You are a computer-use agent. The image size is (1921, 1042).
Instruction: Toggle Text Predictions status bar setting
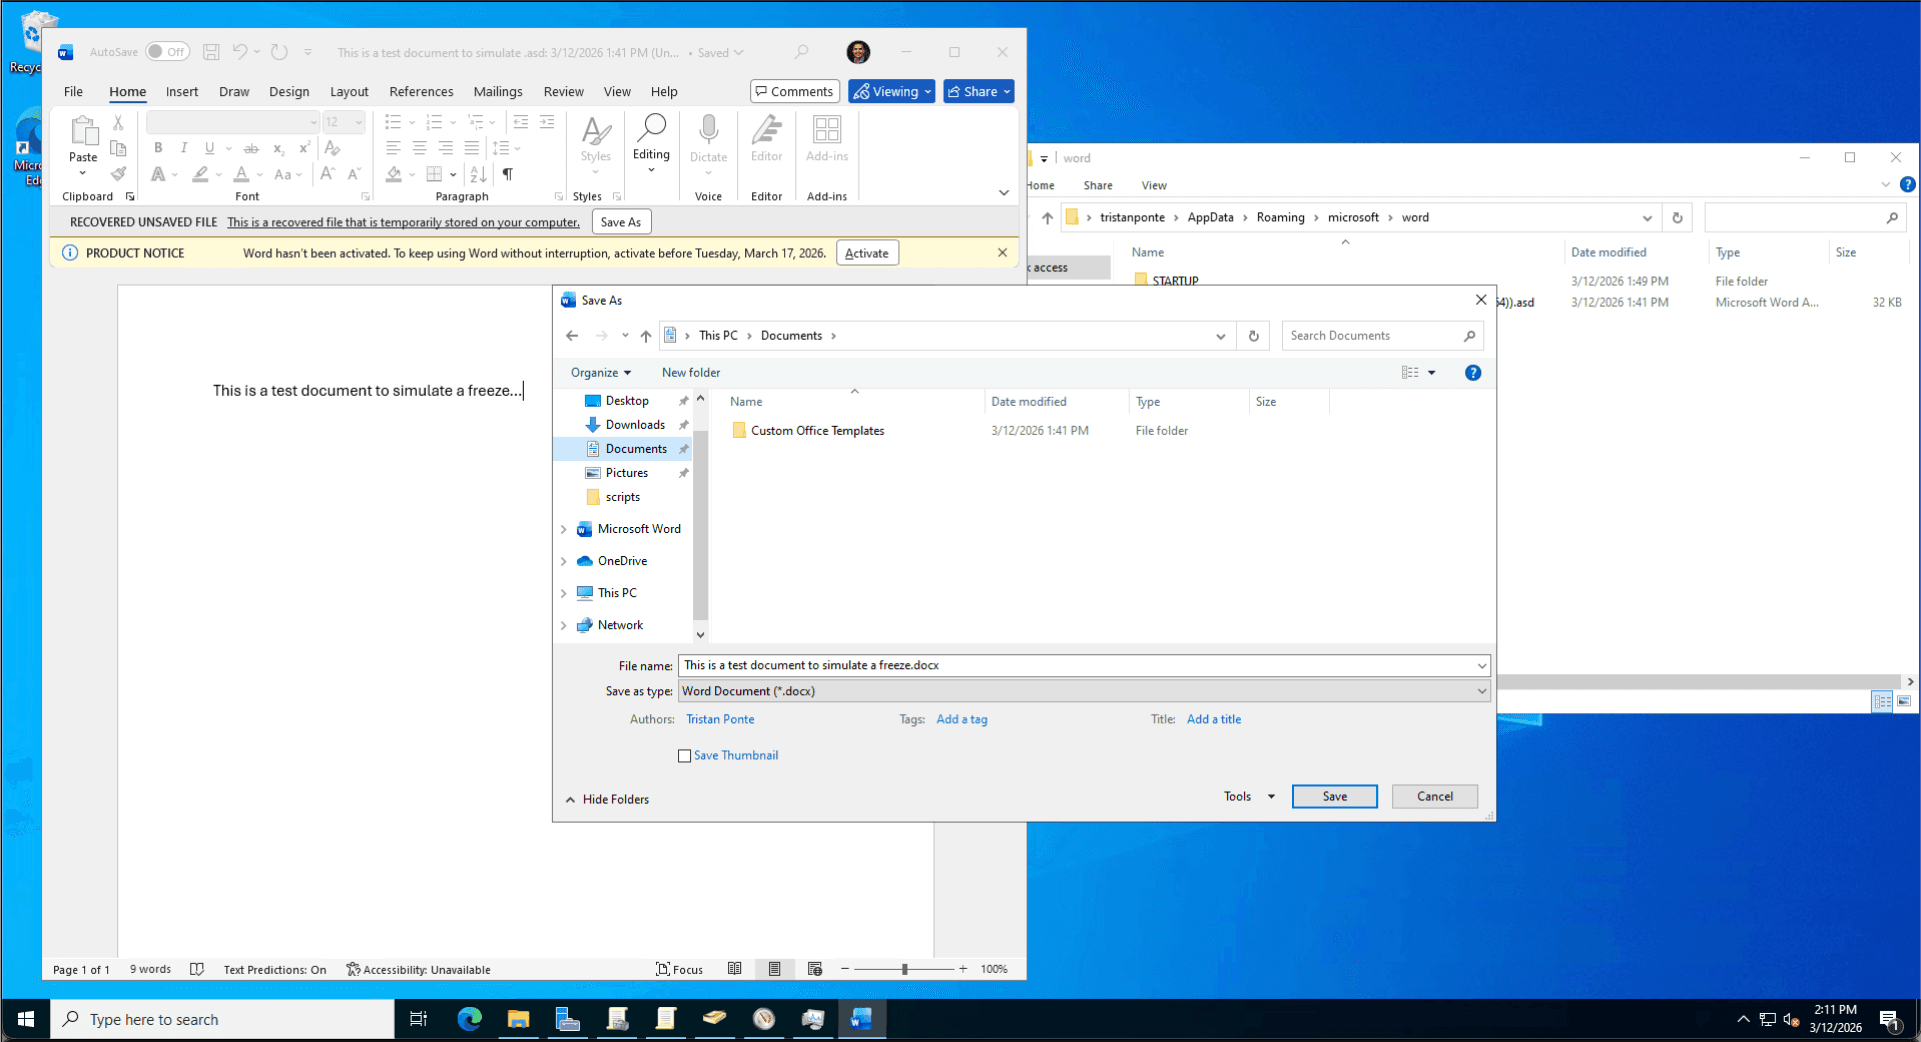pos(275,969)
